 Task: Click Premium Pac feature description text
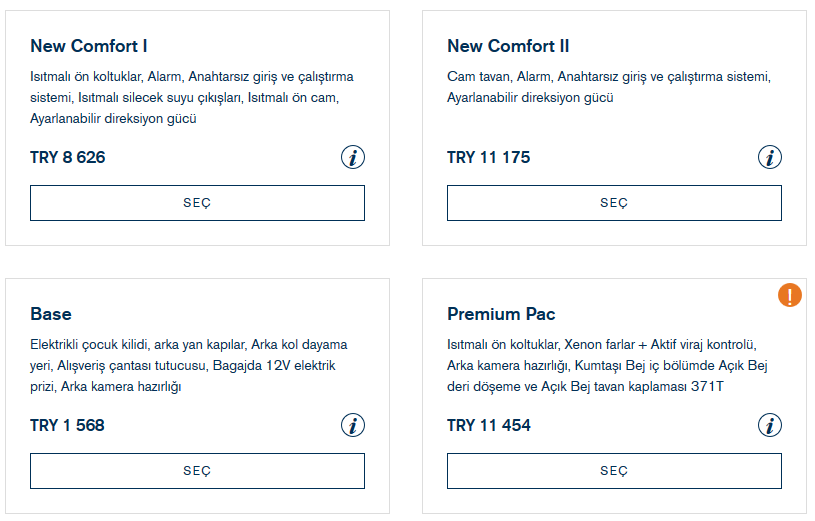607,365
